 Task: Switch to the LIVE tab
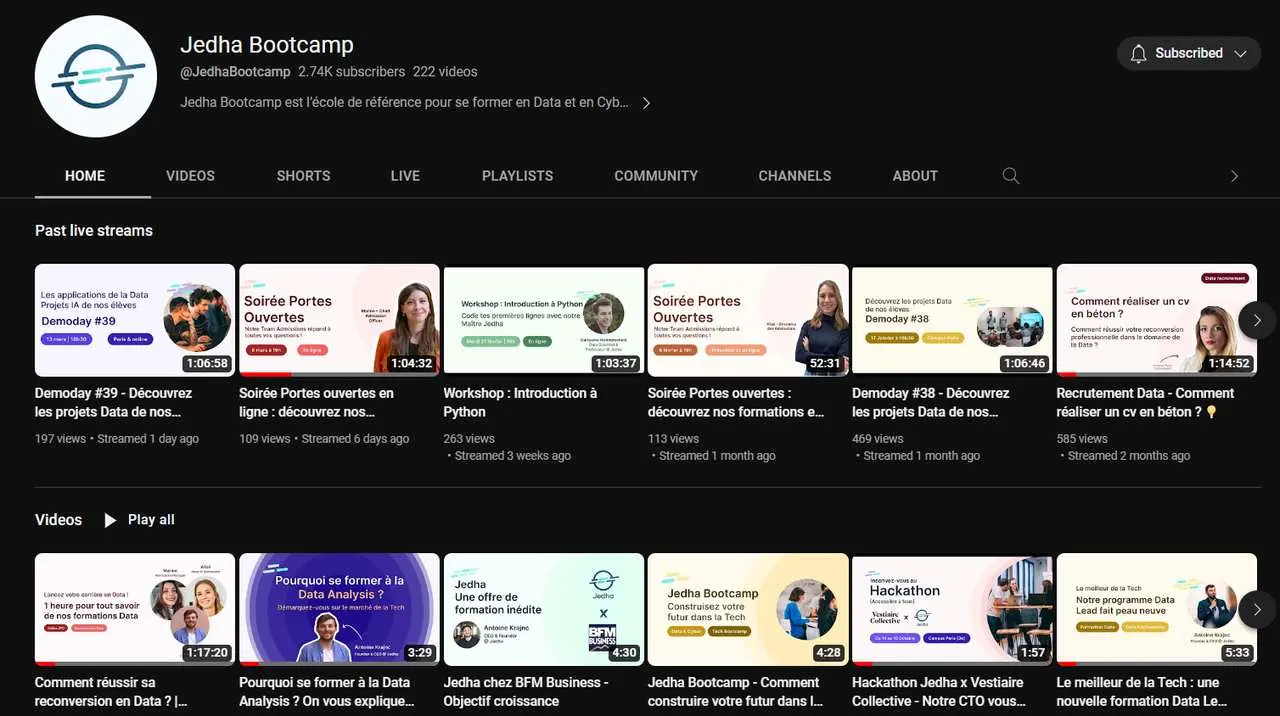tap(405, 176)
